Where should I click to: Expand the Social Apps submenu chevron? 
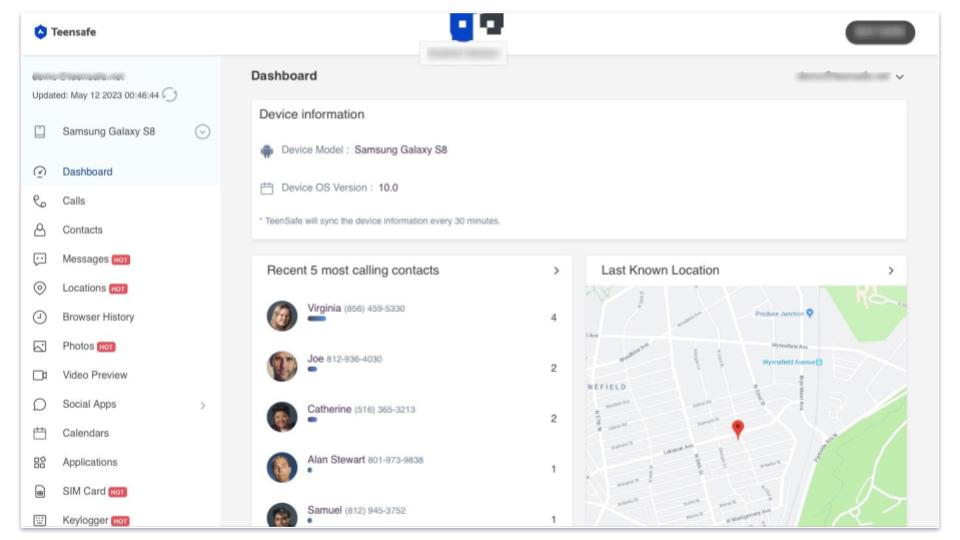203,405
